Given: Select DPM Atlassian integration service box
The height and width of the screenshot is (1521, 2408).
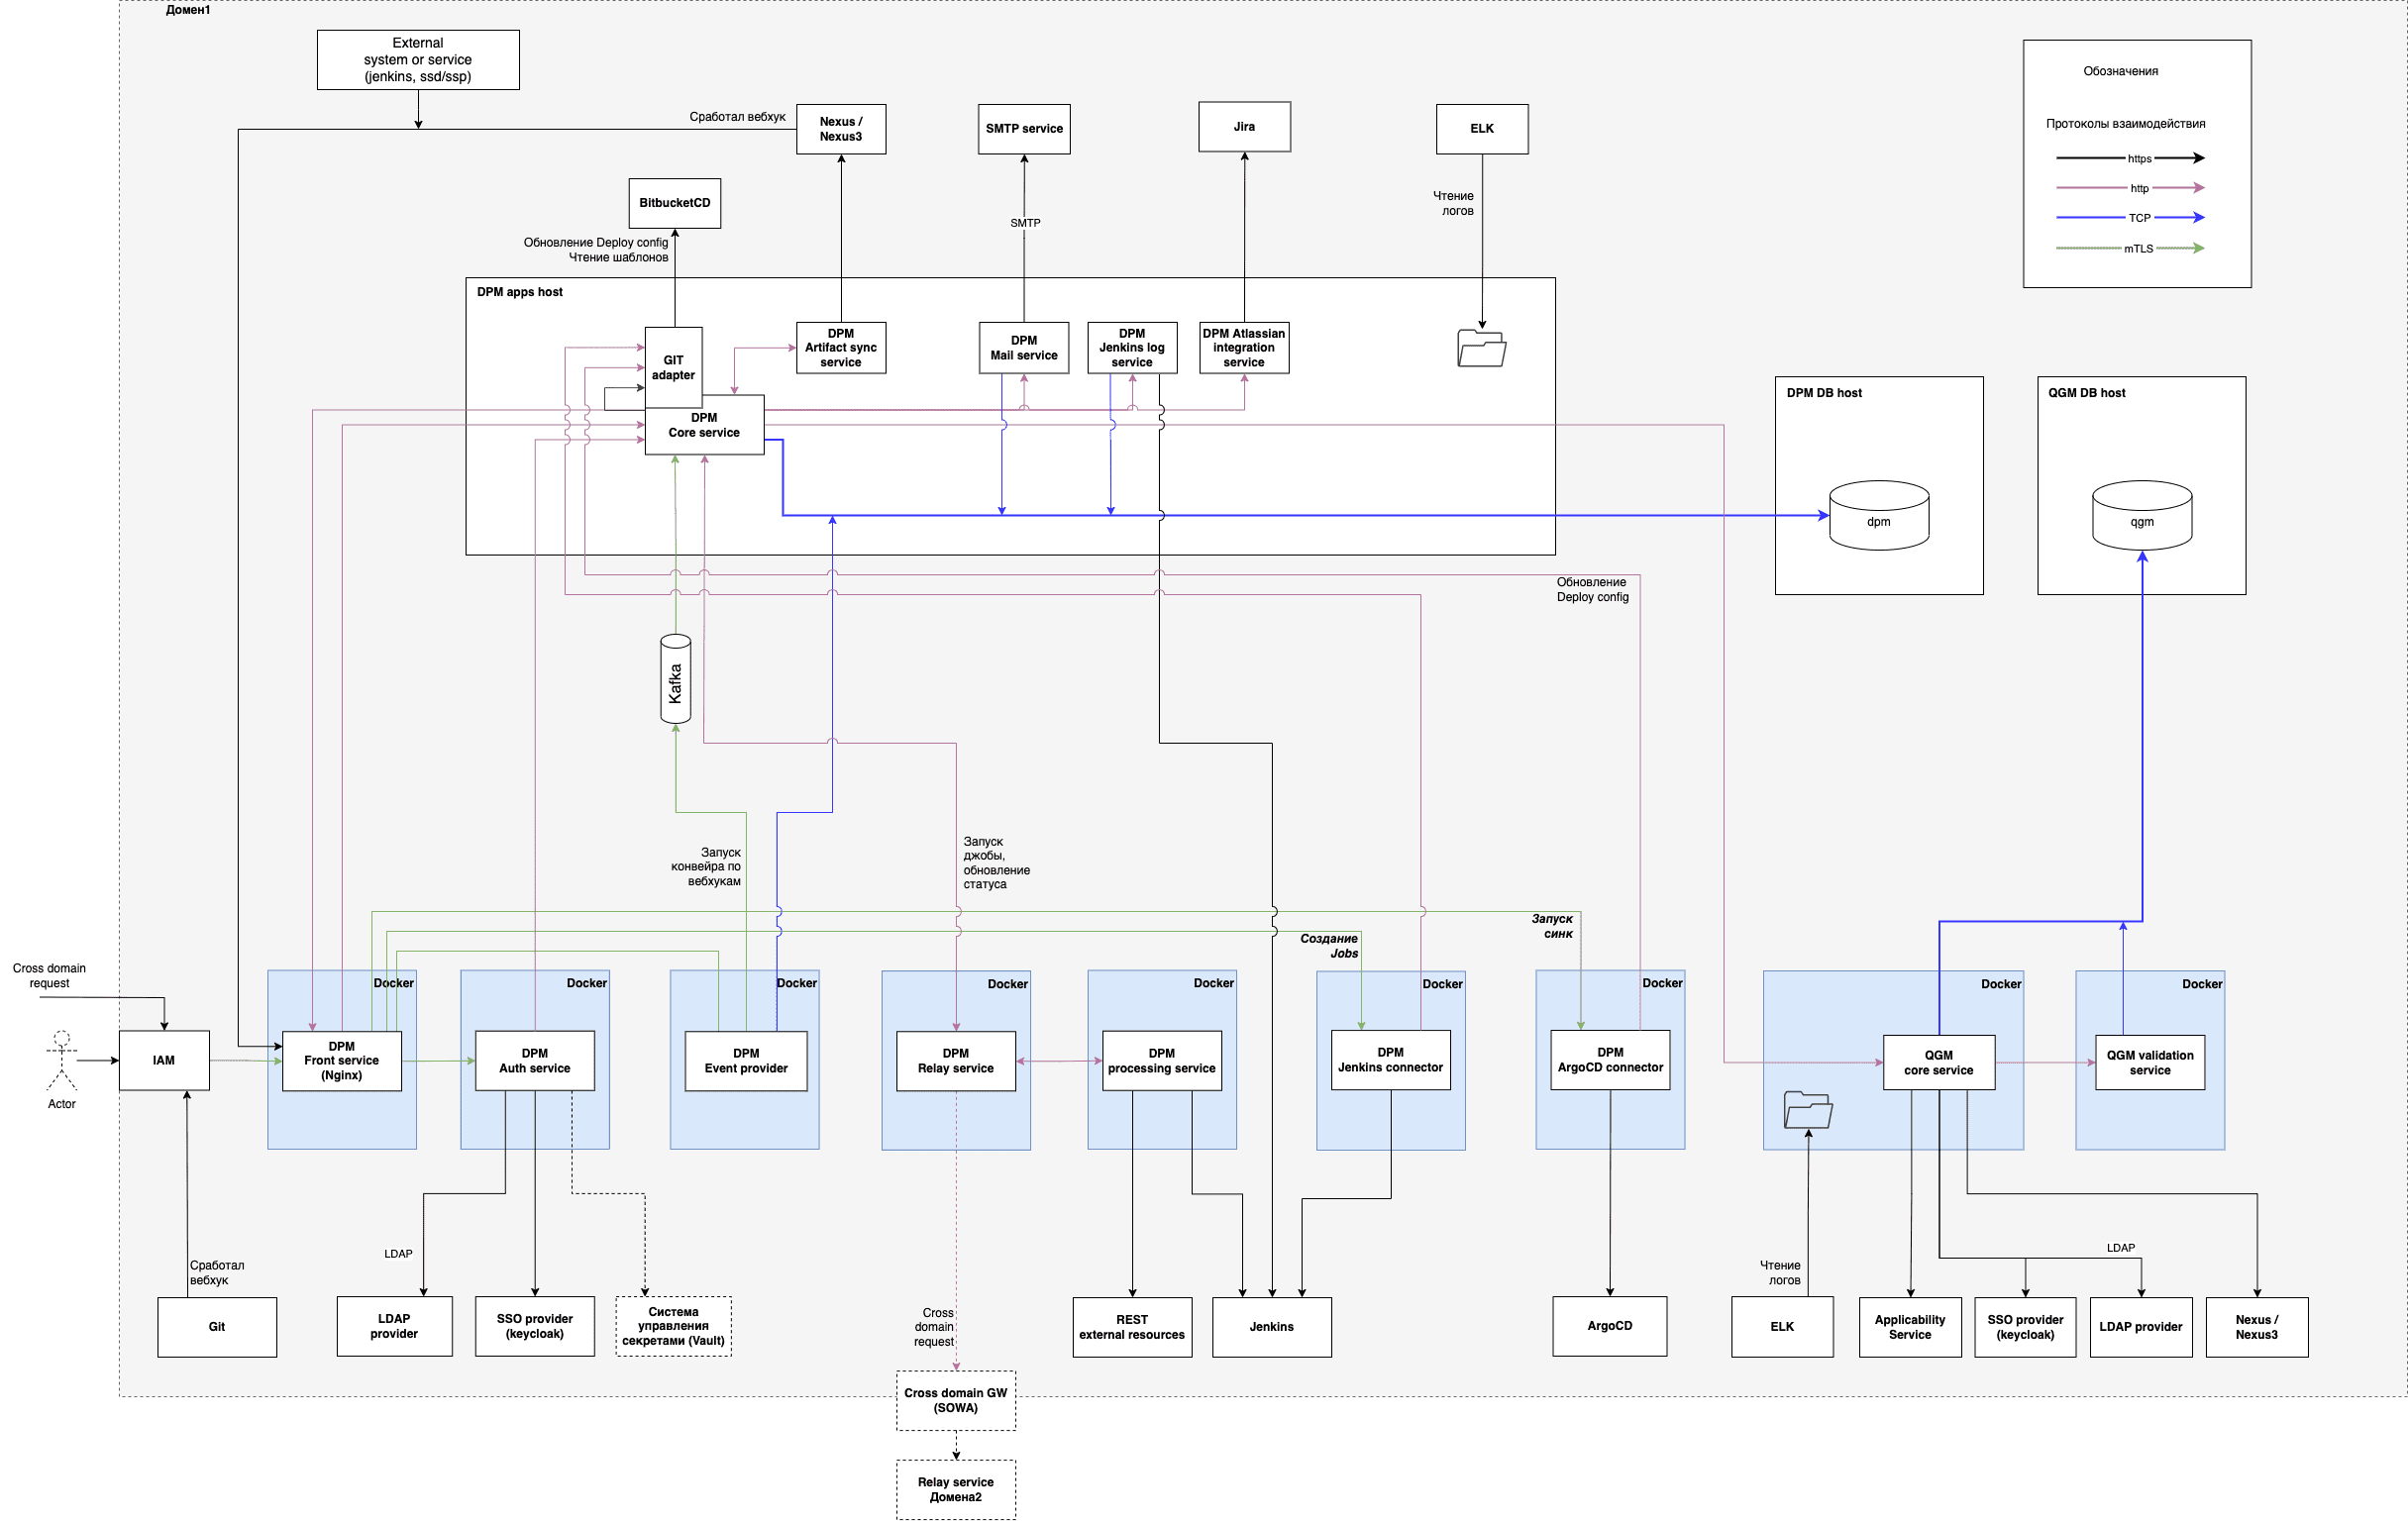Looking at the screenshot, I should (x=1243, y=348).
